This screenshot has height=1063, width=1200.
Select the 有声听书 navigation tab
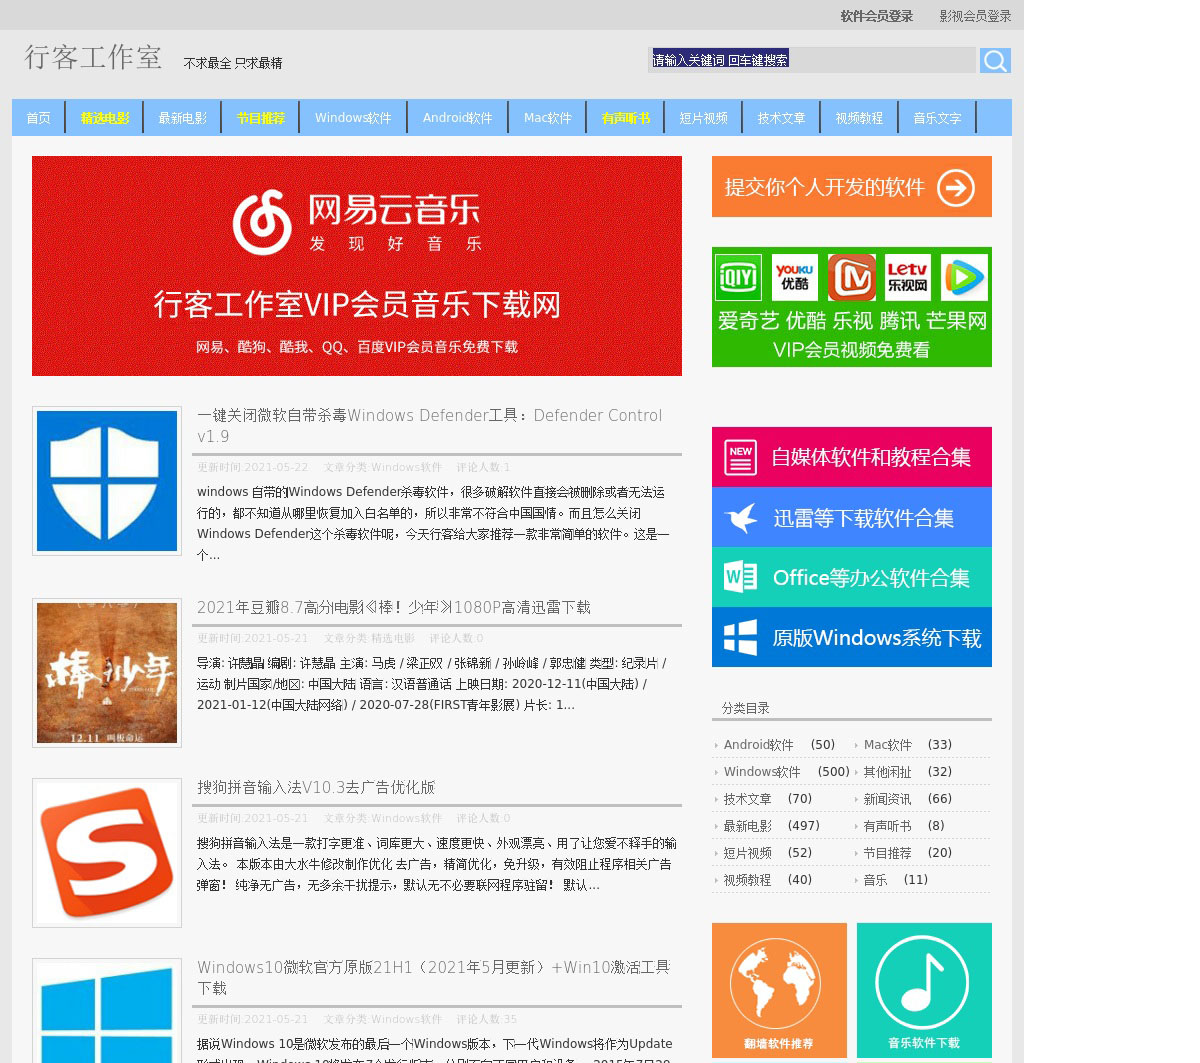(626, 118)
